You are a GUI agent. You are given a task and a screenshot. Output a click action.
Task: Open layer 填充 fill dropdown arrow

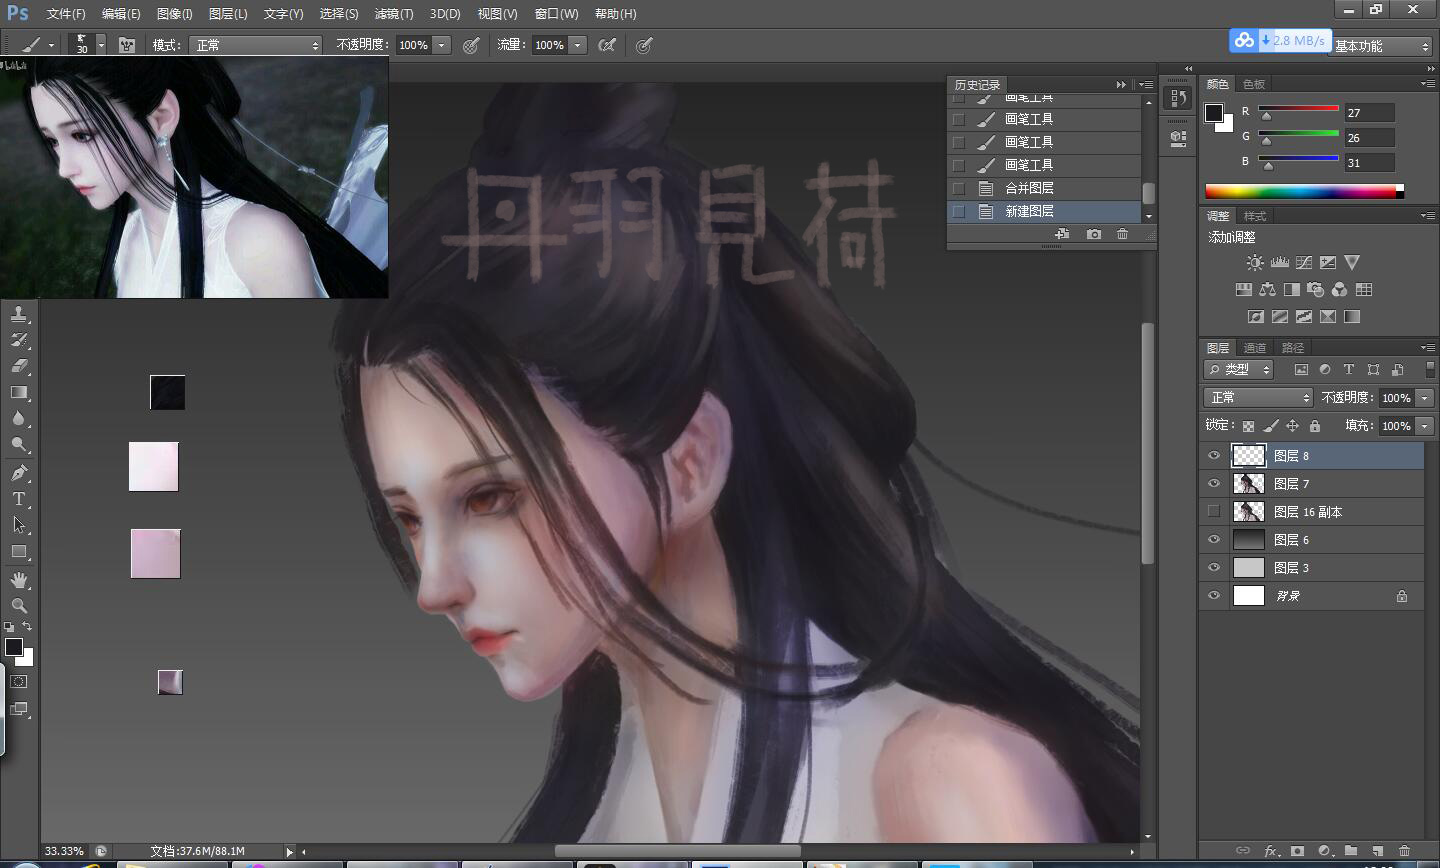coord(1425,426)
